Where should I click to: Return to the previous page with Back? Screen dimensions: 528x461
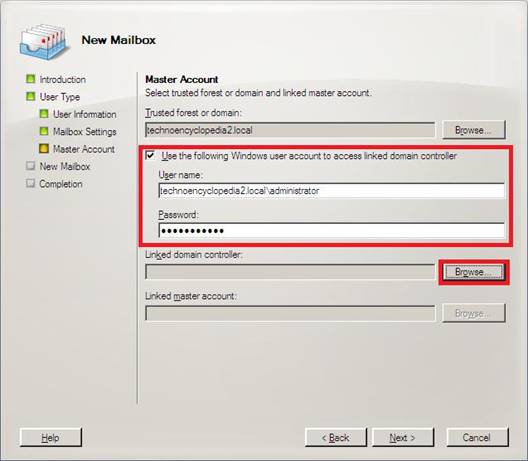(336, 437)
